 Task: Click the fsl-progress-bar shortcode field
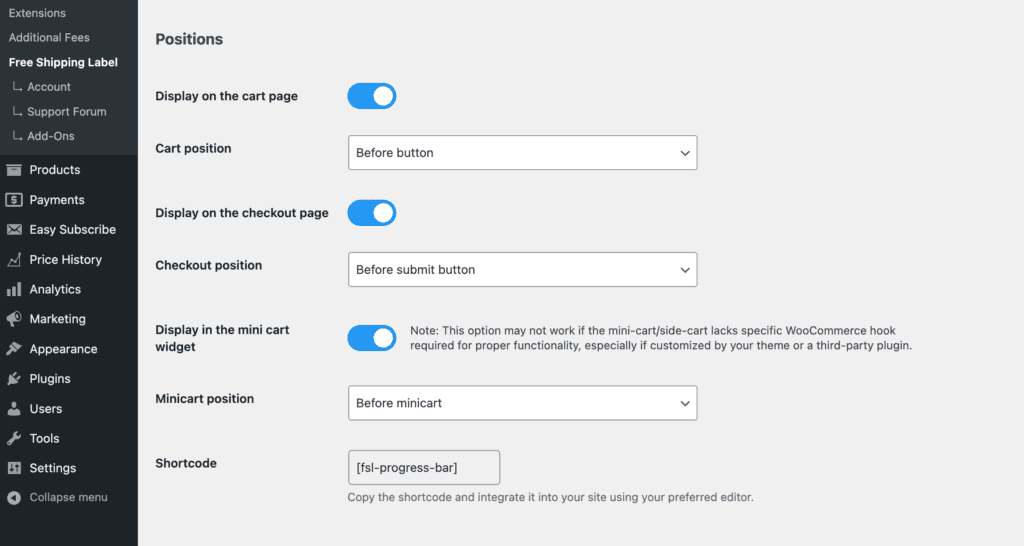pyautogui.click(x=424, y=467)
